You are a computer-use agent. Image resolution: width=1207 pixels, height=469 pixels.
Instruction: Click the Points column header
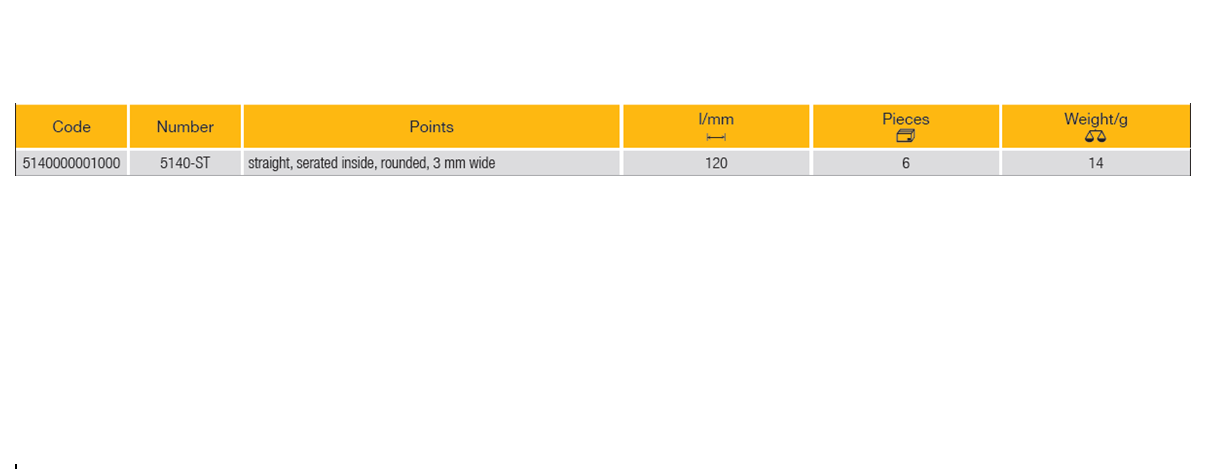tap(431, 127)
